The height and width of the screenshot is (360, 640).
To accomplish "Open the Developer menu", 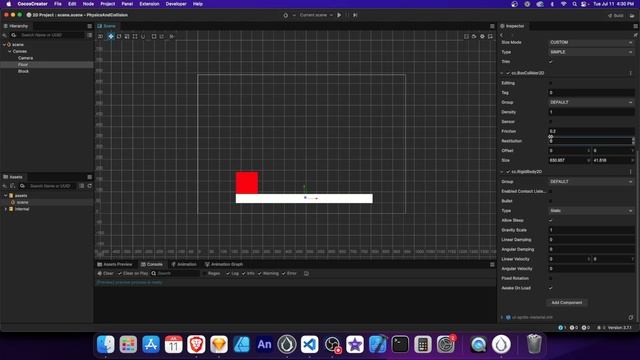I will pyautogui.click(x=176, y=4).
